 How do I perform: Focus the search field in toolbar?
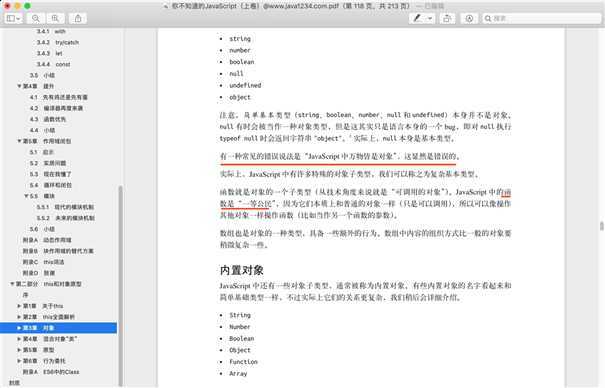(x=542, y=18)
